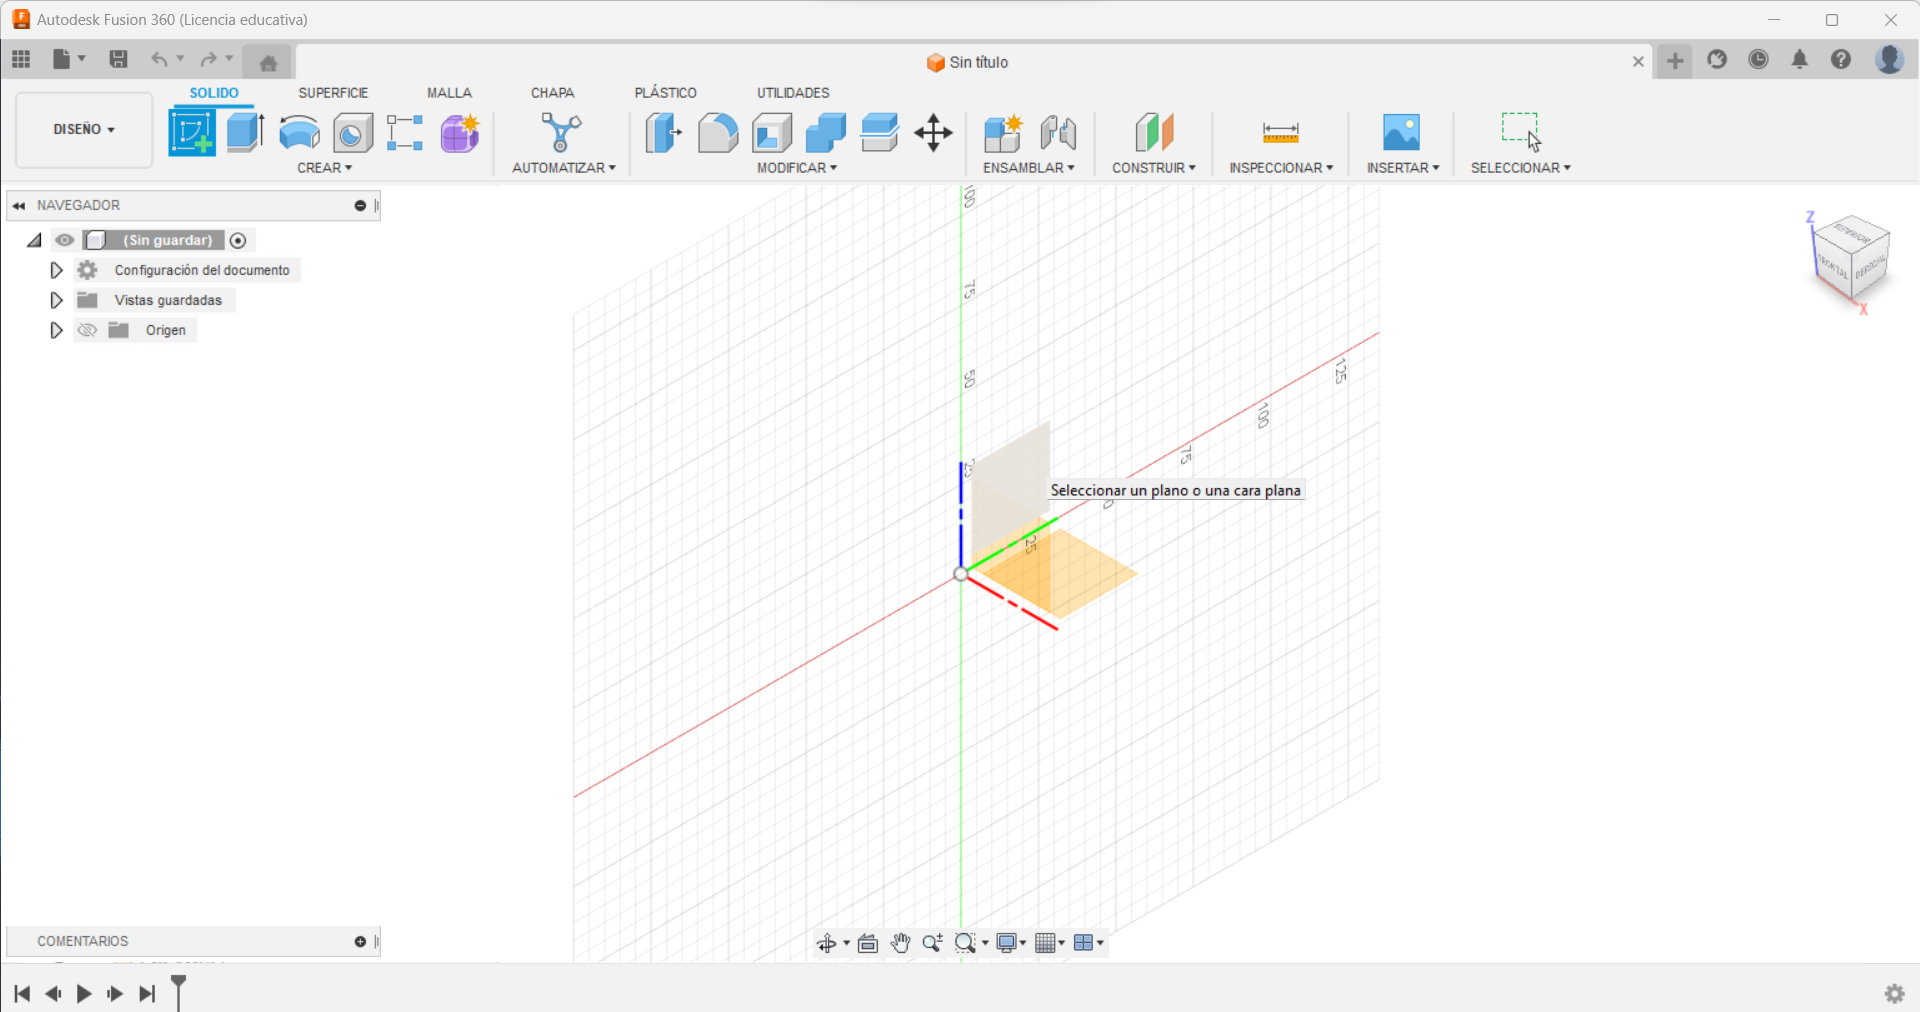This screenshot has width=1920, height=1012.
Task: Activate the Move/Copy arrows icon
Action: [x=933, y=133]
